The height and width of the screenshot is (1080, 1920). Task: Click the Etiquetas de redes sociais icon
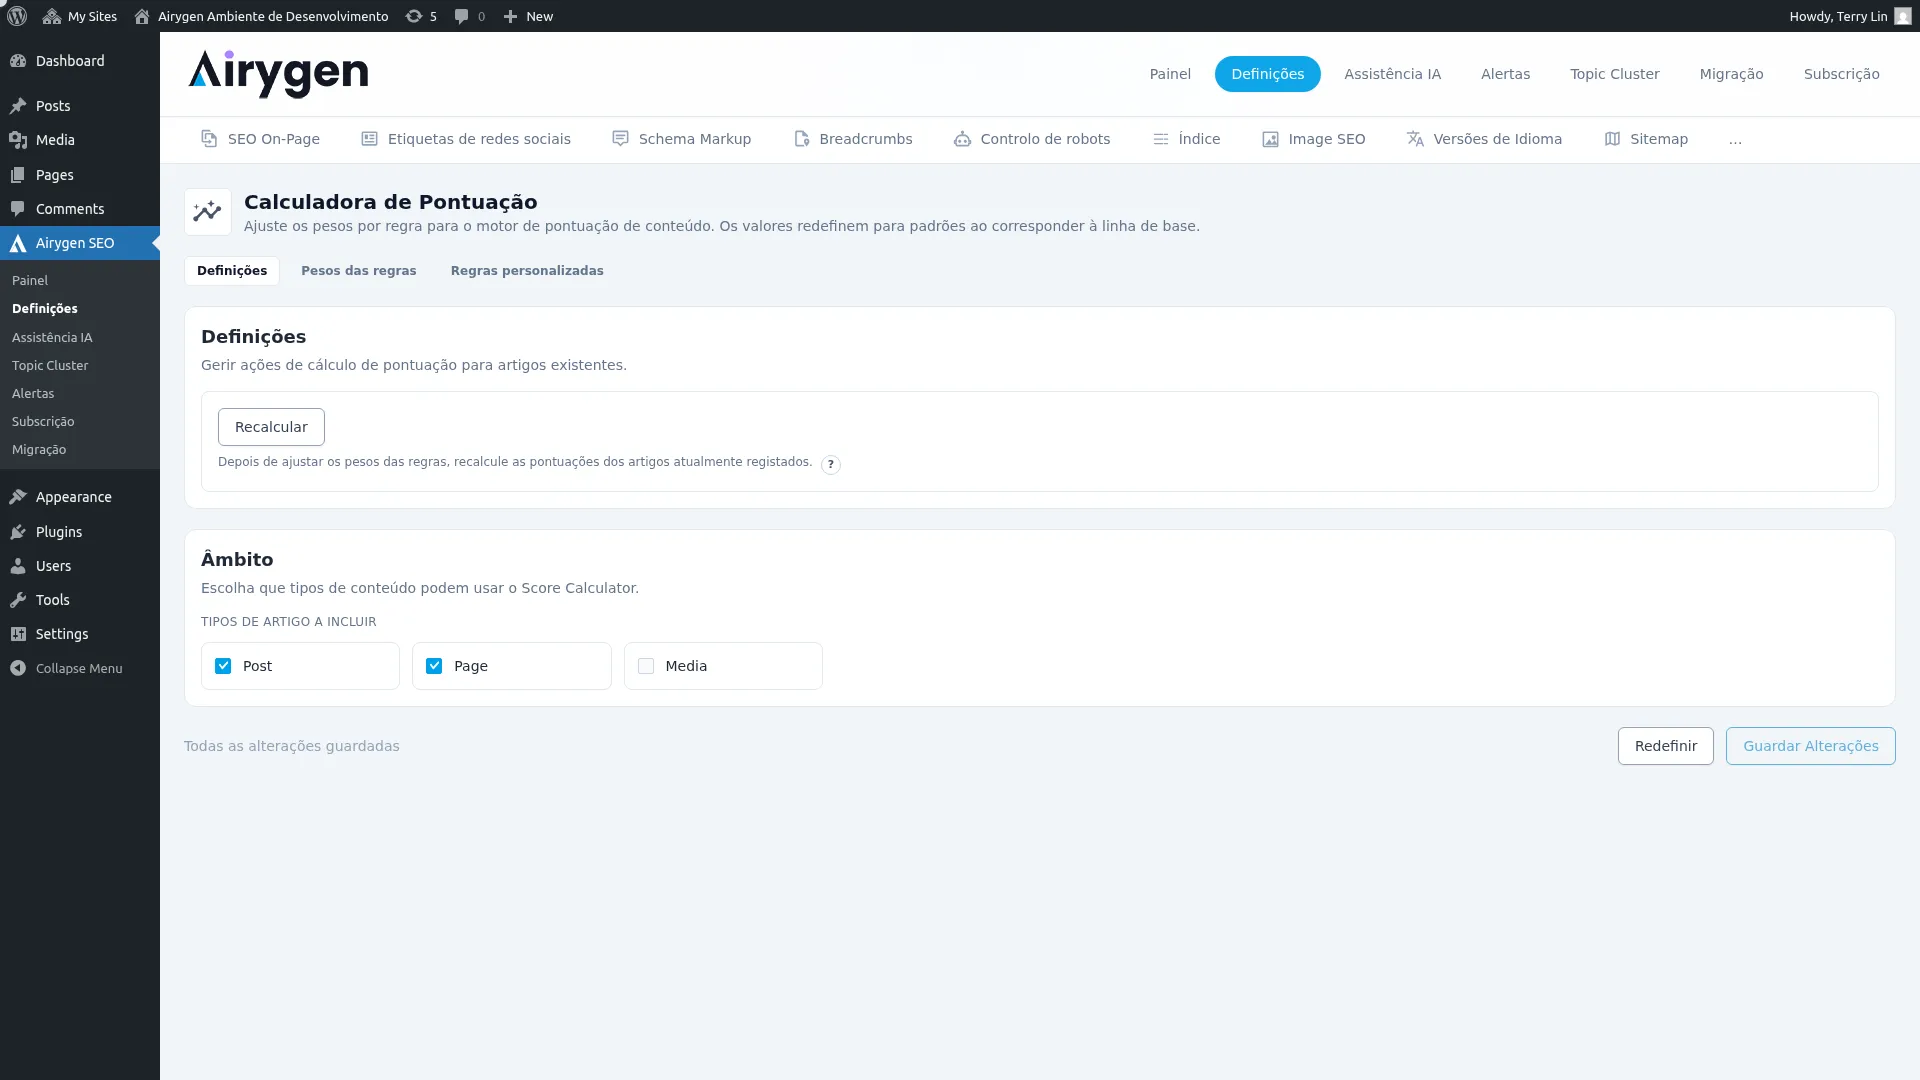(369, 139)
